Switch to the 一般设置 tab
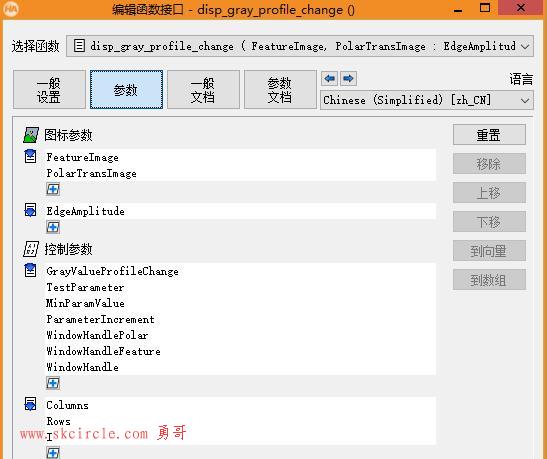The width and height of the screenshot is (547, 459). 49,90
